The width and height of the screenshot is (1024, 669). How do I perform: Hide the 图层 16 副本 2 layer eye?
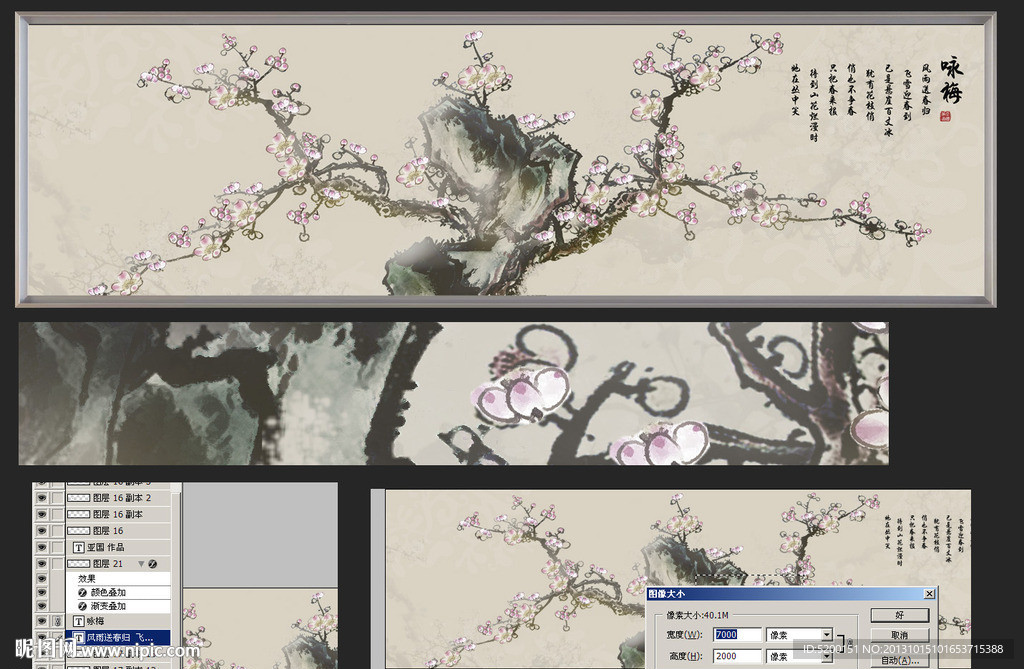(x=42, y=498)
